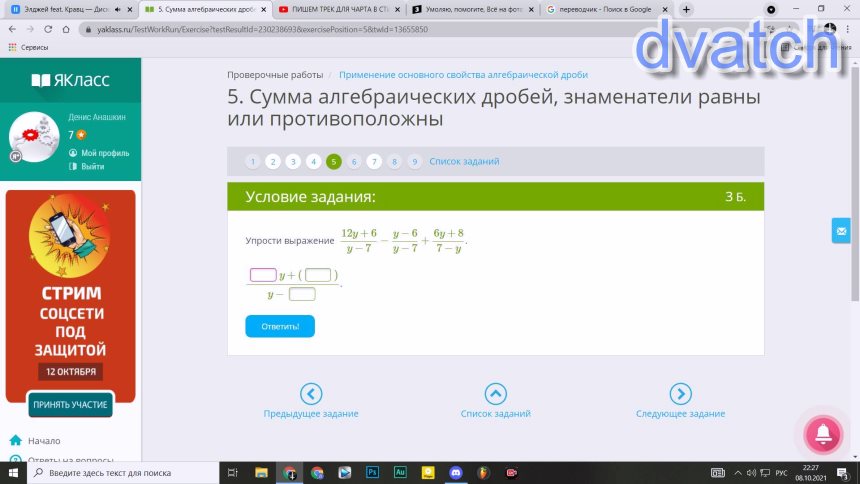Open the mail envelope side widget
Image resolution: width=860 pixels, height=484 pixels.
(x=841, y=231)
